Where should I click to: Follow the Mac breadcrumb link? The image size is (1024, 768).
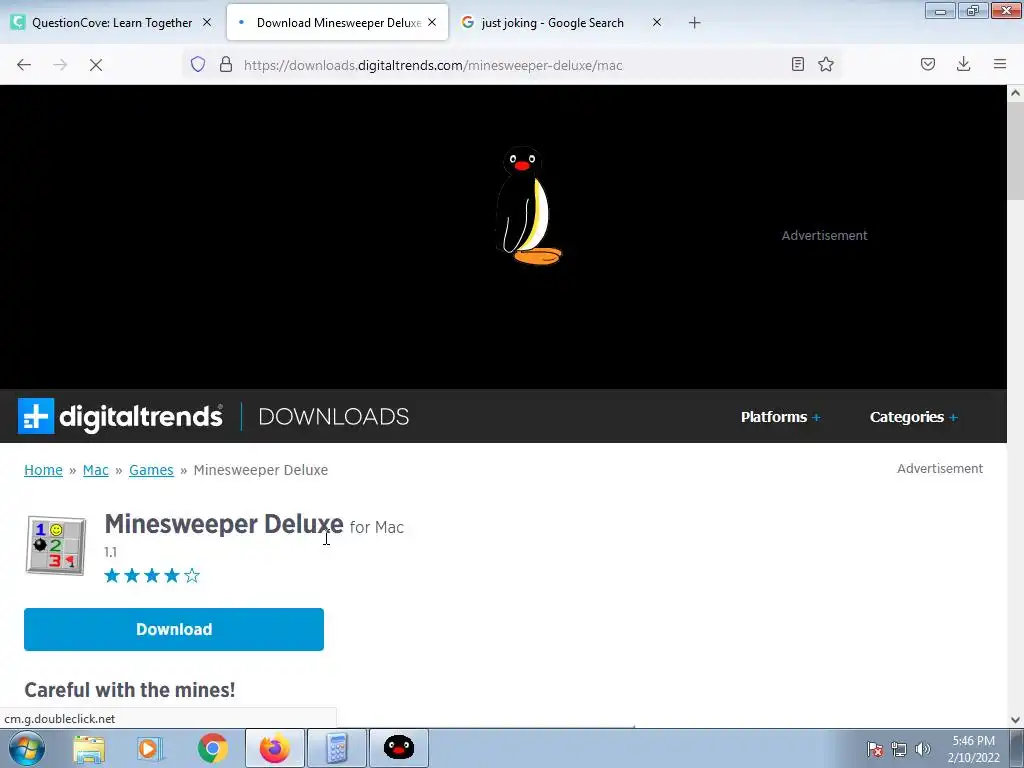95,470
